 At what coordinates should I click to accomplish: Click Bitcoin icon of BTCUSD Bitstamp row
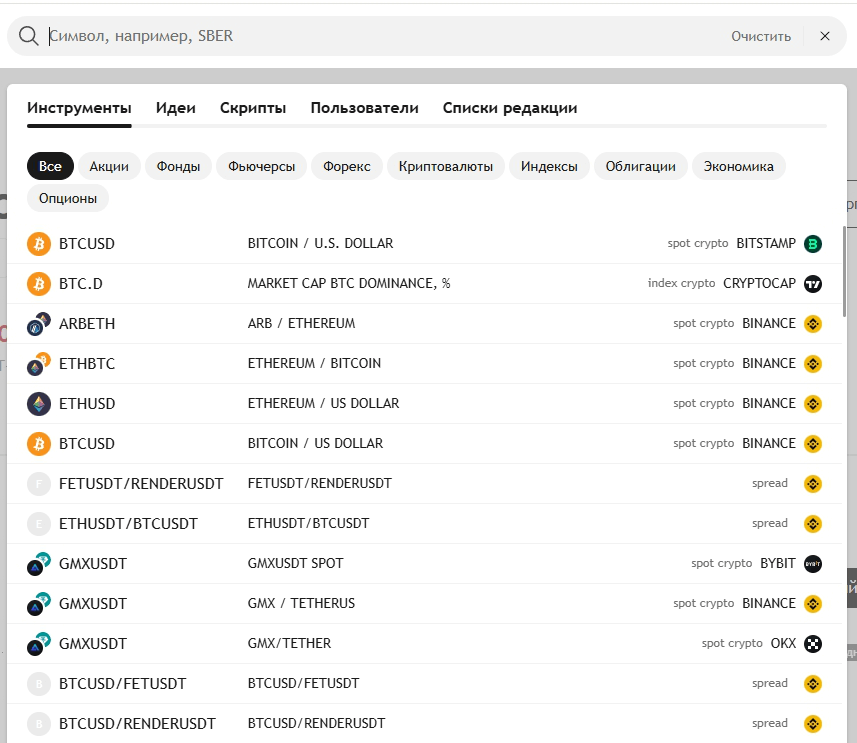coord(39,244)
